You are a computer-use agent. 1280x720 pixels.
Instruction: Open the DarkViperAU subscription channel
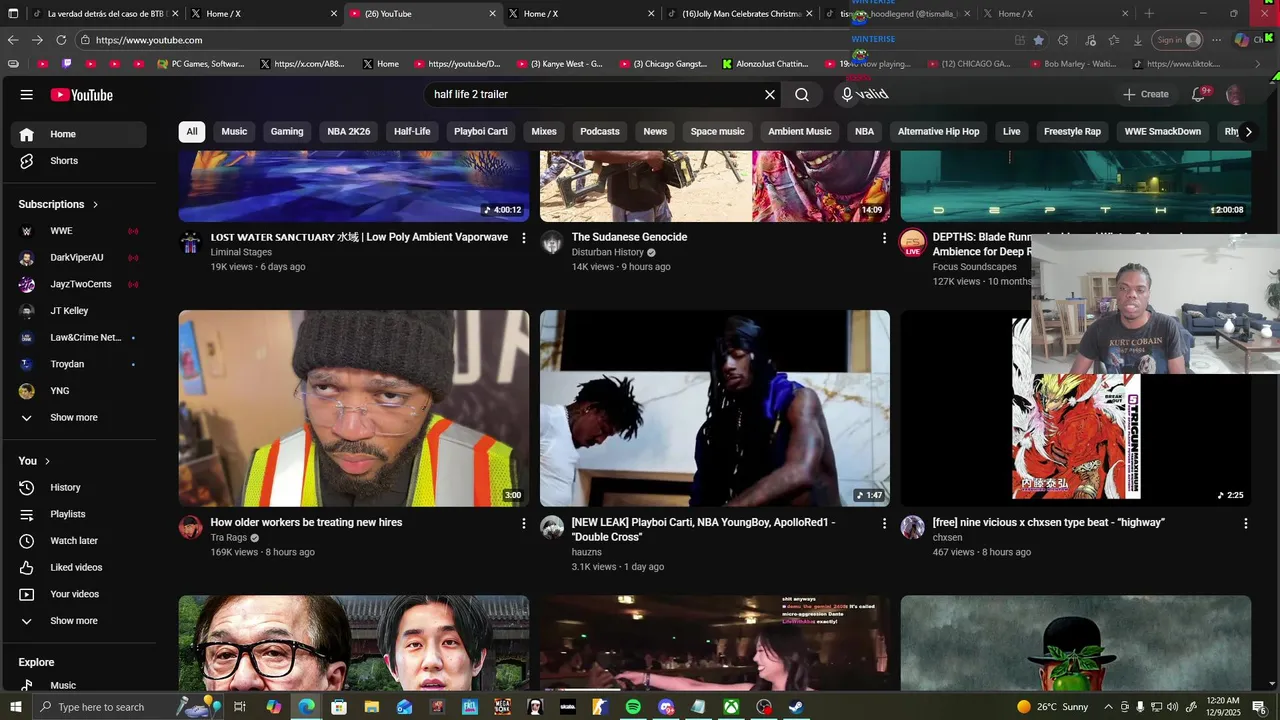pyautogui.click(x=77, y=258)
